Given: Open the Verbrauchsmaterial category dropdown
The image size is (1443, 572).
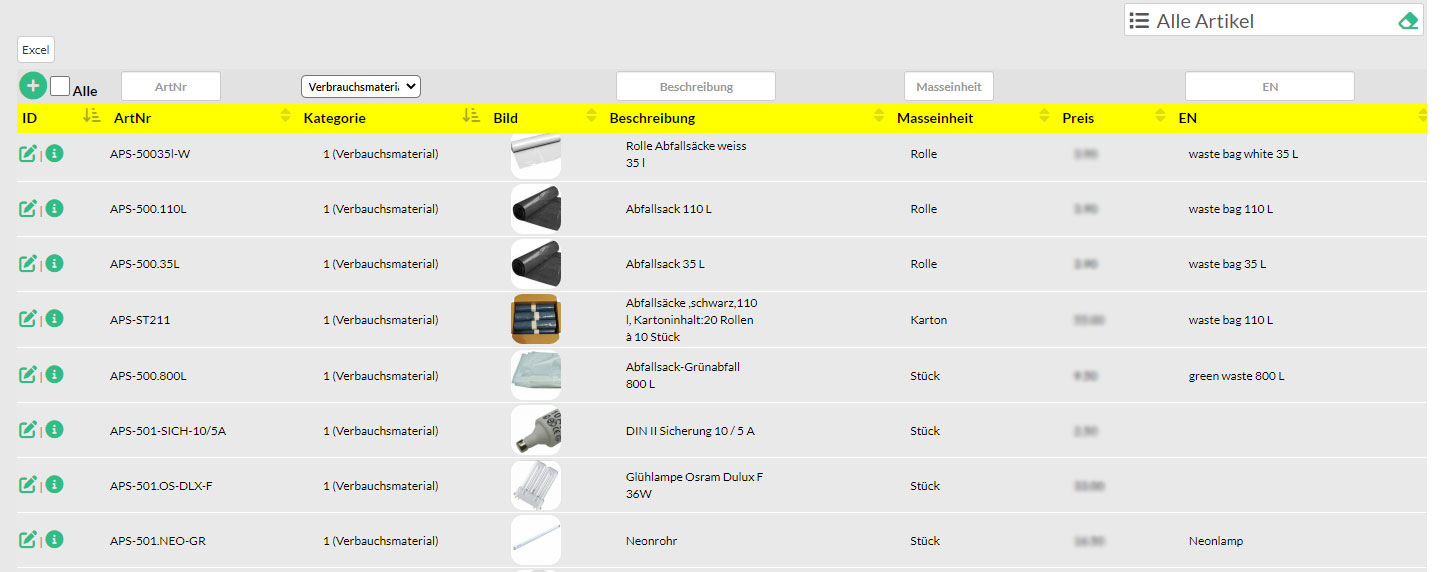Looking at the screenshot, I should (x=361, y=87).
